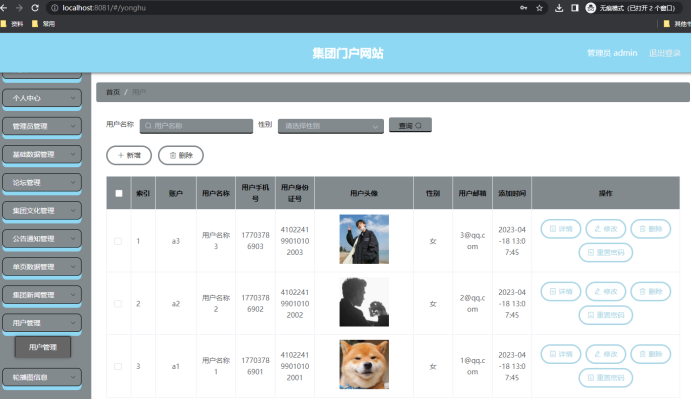Image resolution: width=692 pixels, height=400 pixels.
Task: Click the 集团门户网站 site title
Action: point(348,53)
